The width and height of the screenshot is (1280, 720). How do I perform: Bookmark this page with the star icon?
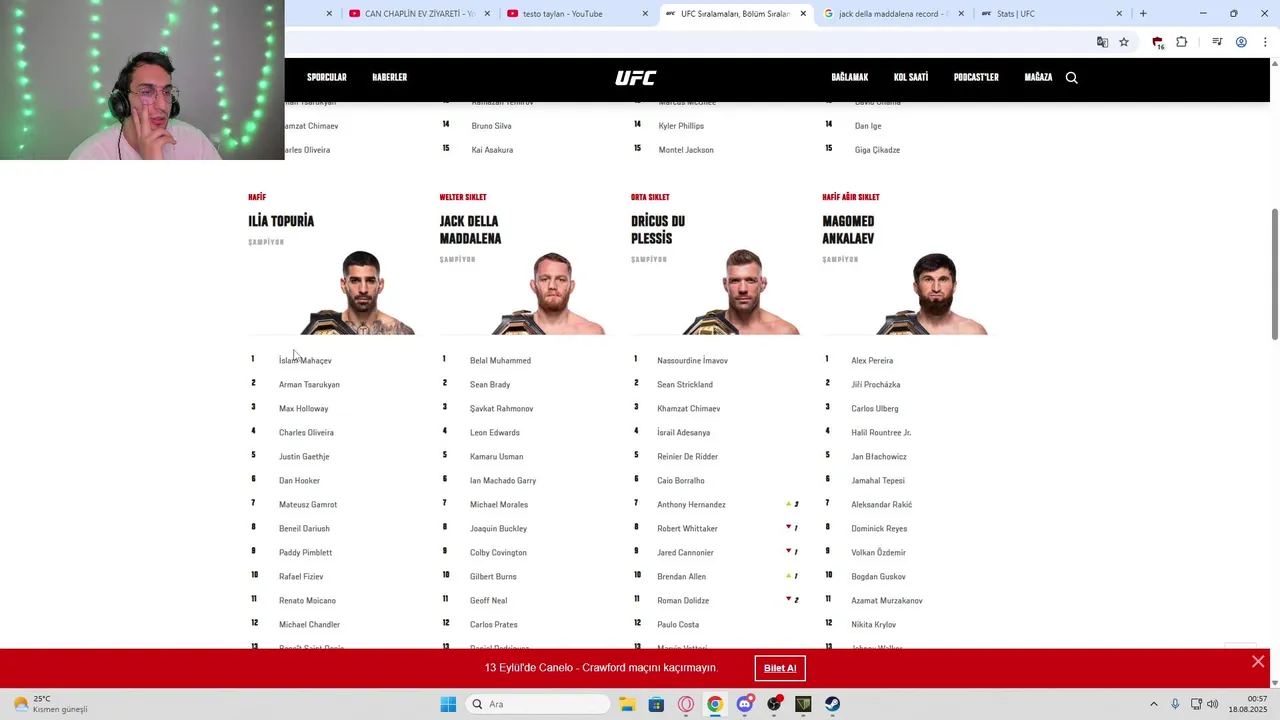pos(1124,42)
